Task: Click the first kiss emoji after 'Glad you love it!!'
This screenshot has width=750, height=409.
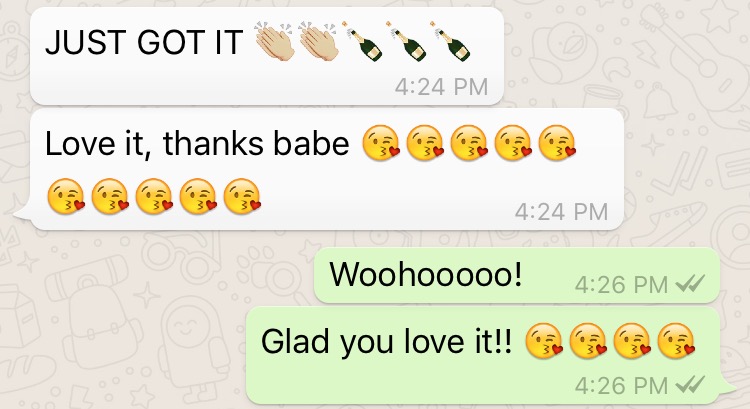Action: 544,341
